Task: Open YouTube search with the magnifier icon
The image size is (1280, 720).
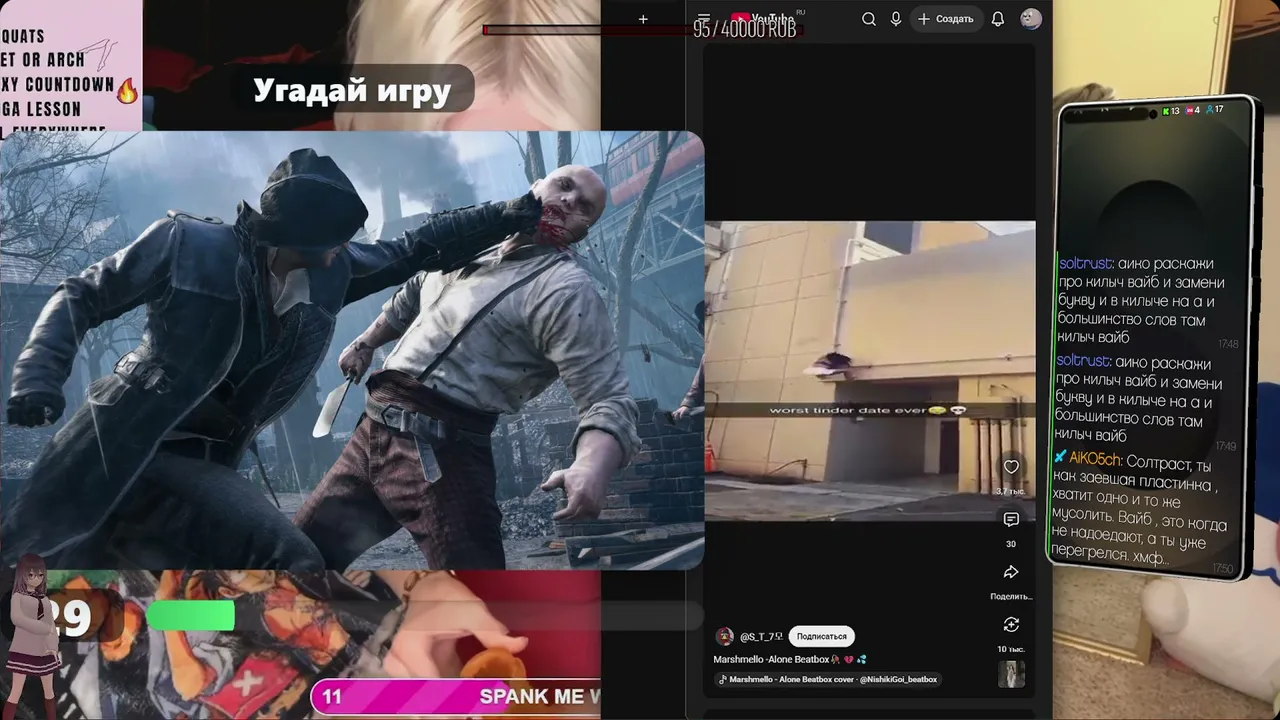Action: pyautogui.click(x=869, y=19)
